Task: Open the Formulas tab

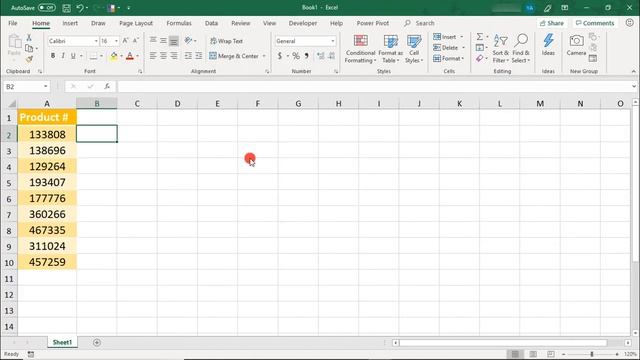Action: pos(179,23)
